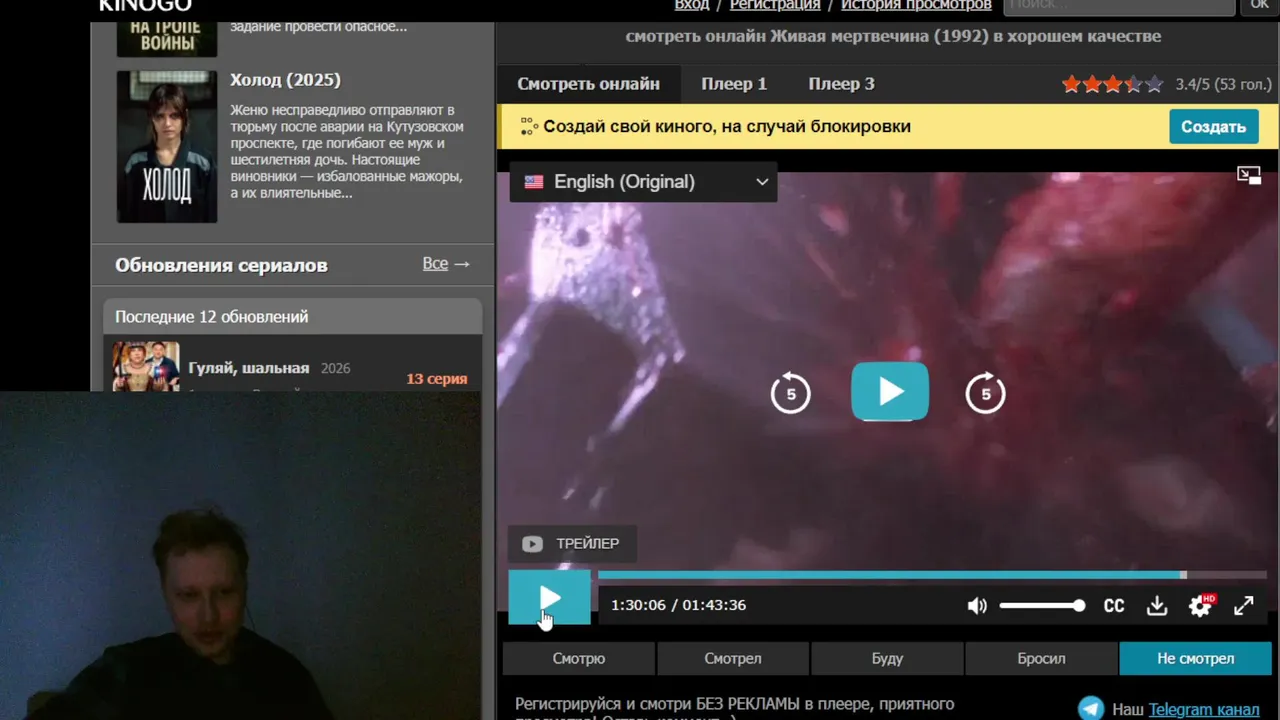Click the Создать button in yellow banner
Image resolution: width=1280 pixels, height=720 pixels.
pyautogui.click(x=1213, y=127)
